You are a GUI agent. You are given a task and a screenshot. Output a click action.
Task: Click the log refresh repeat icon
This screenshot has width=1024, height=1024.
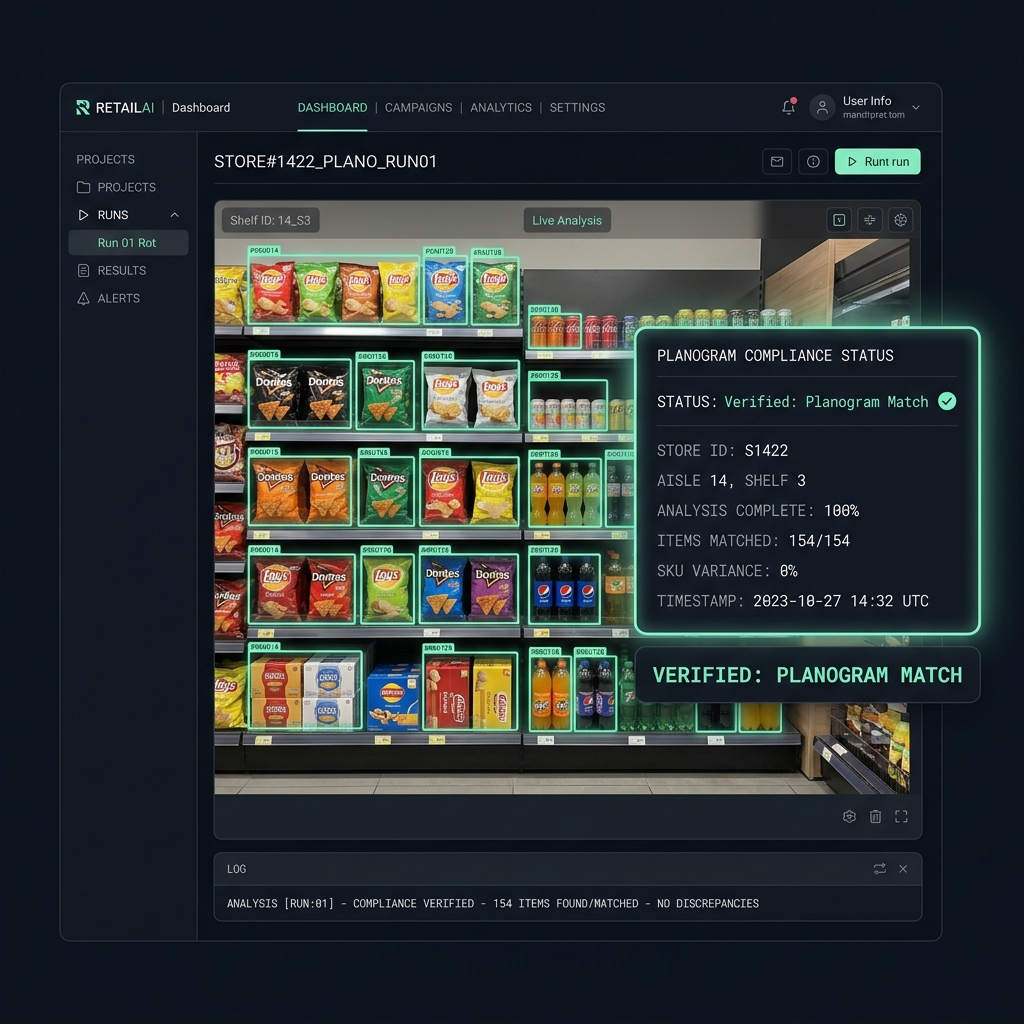(880, 869)
